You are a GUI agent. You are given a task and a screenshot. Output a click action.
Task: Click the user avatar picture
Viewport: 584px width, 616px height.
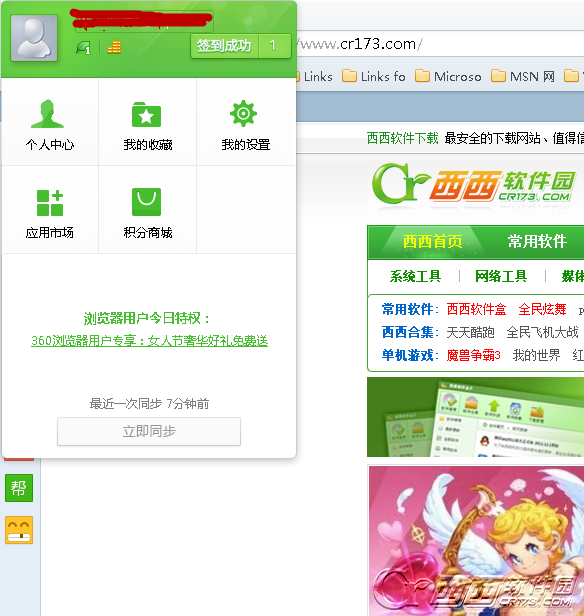tap(34, 38)
